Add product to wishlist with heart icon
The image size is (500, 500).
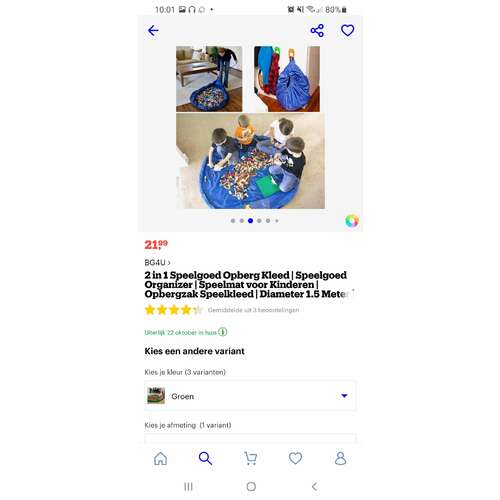(347, 31)
